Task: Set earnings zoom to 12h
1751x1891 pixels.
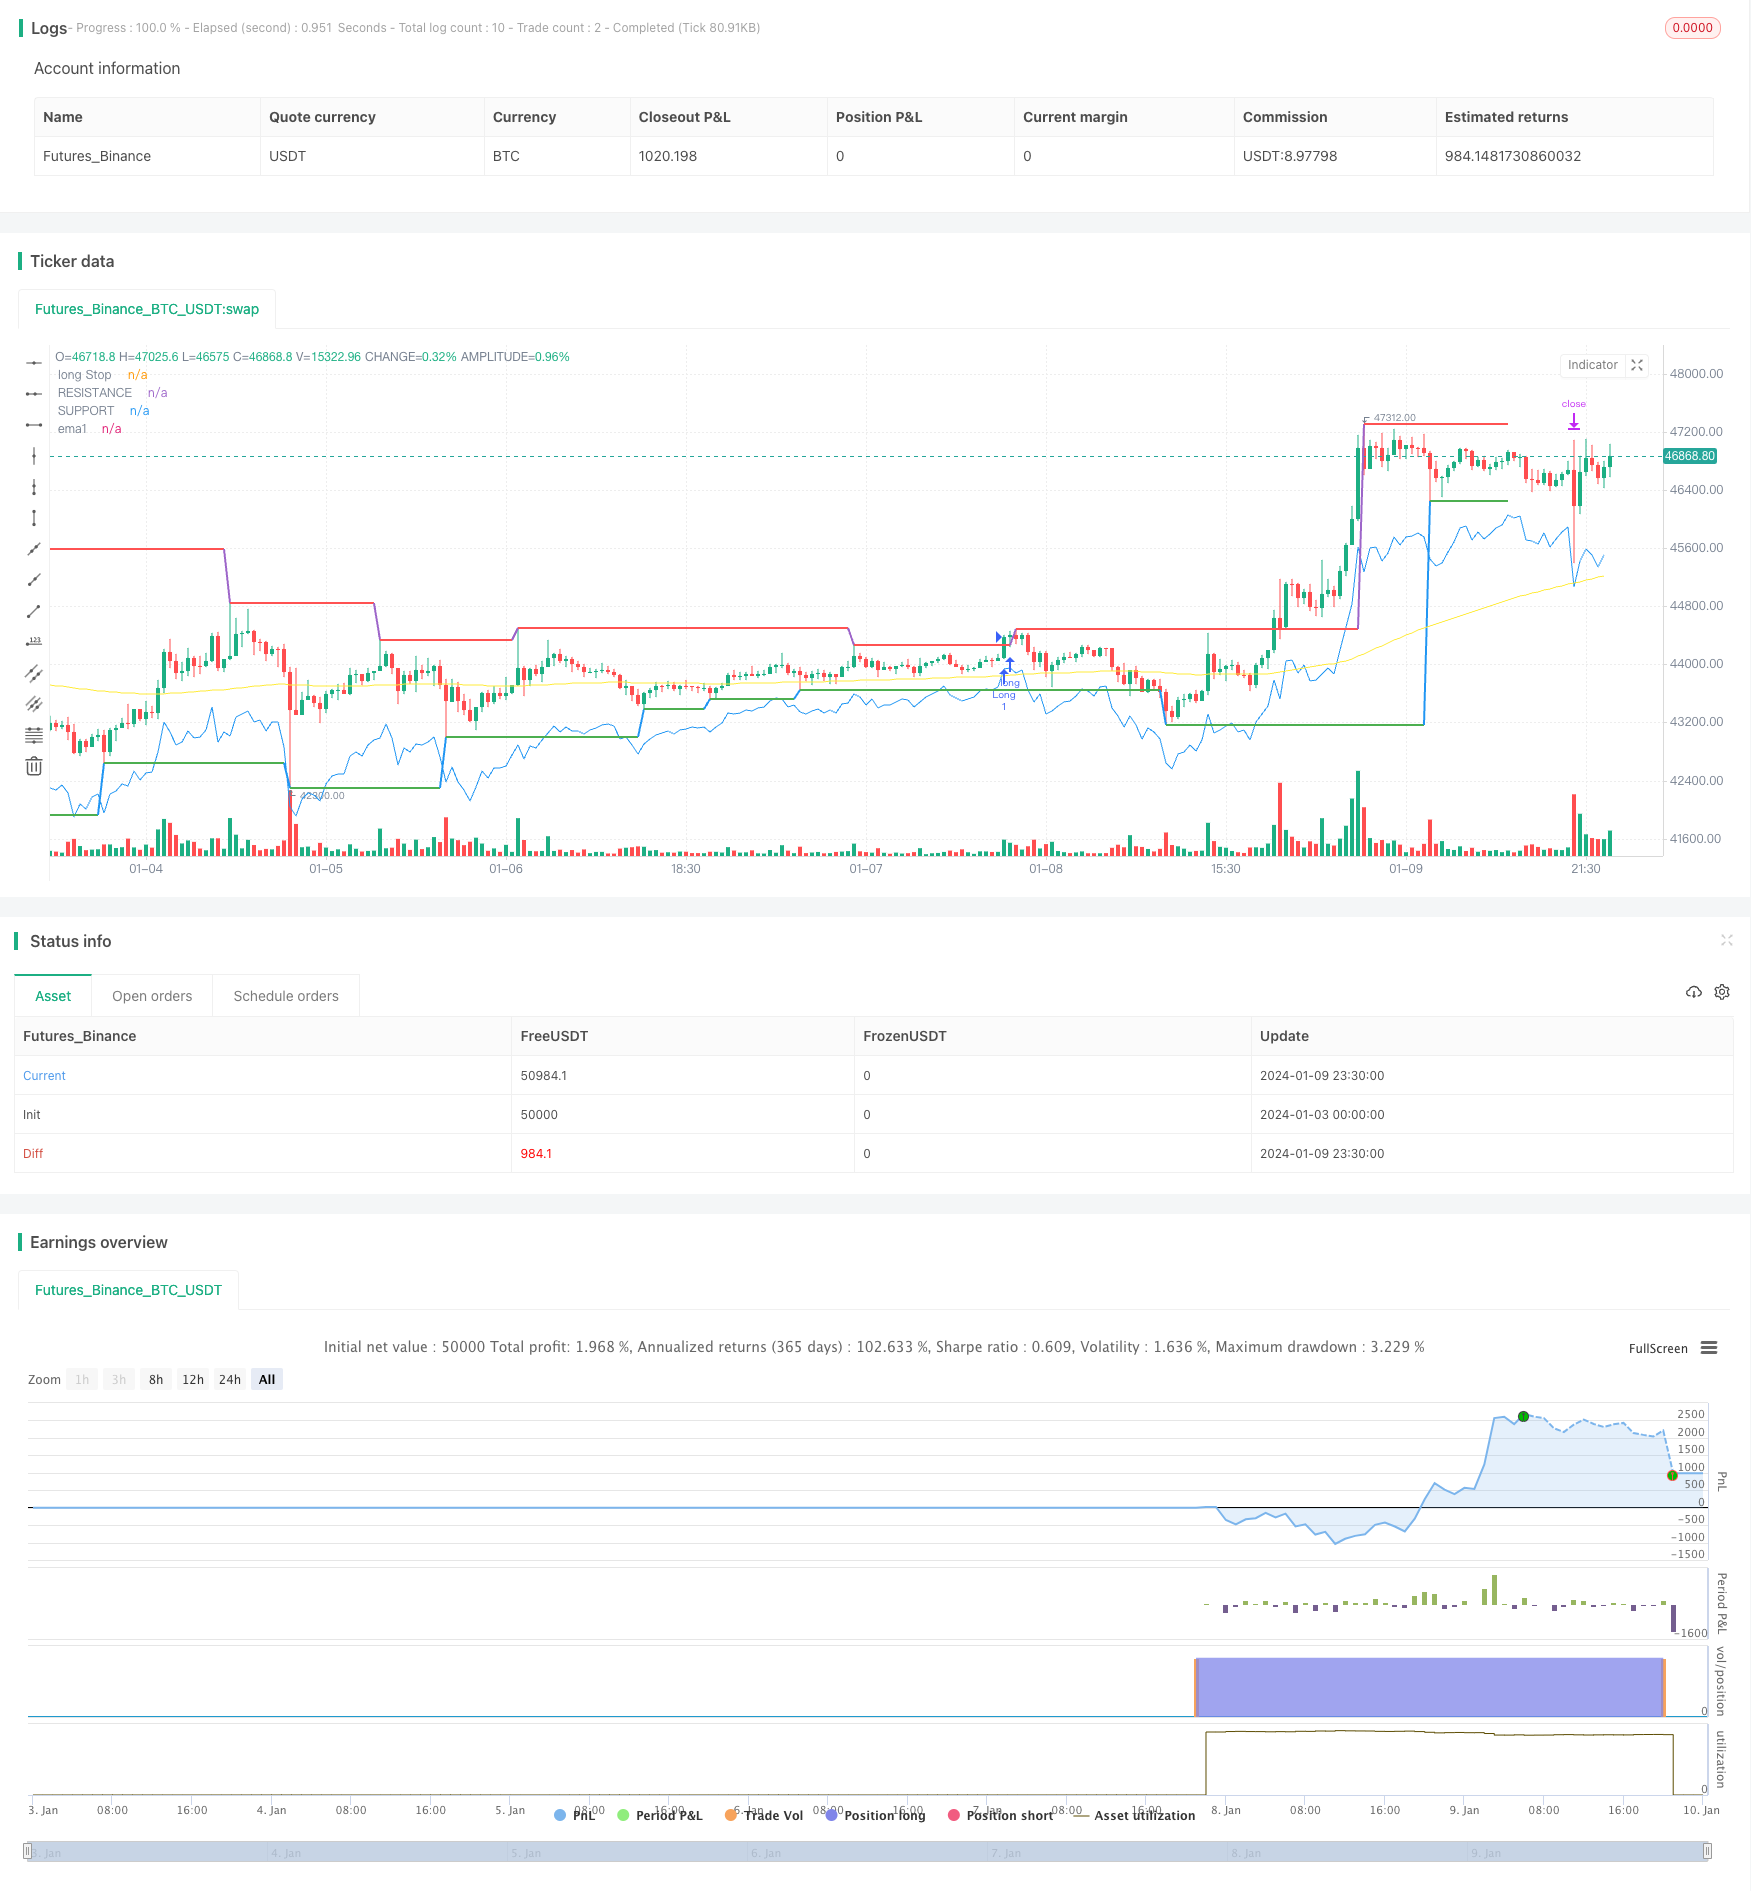Action: click(193, 1379)
